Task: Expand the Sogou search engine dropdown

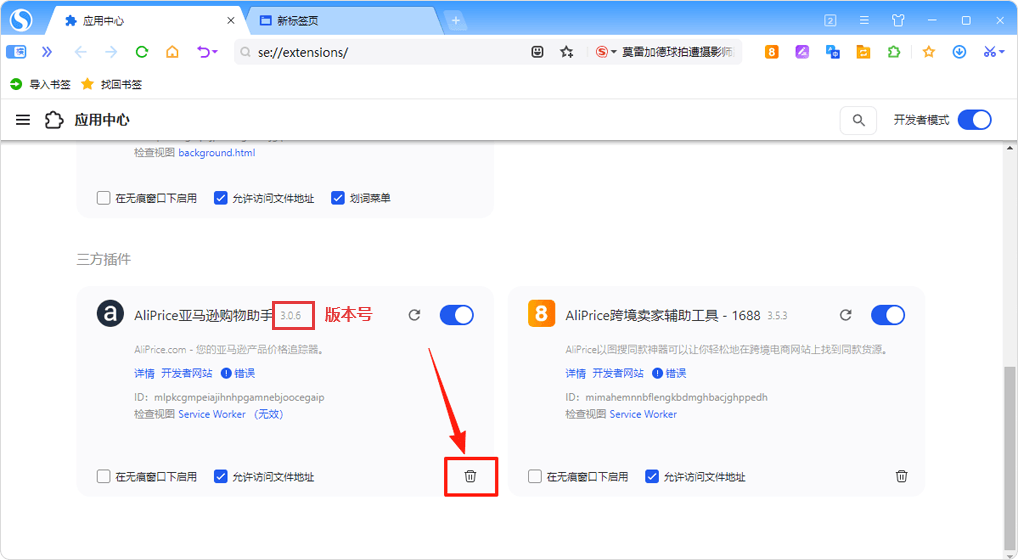Action: (x=614, y=52)
